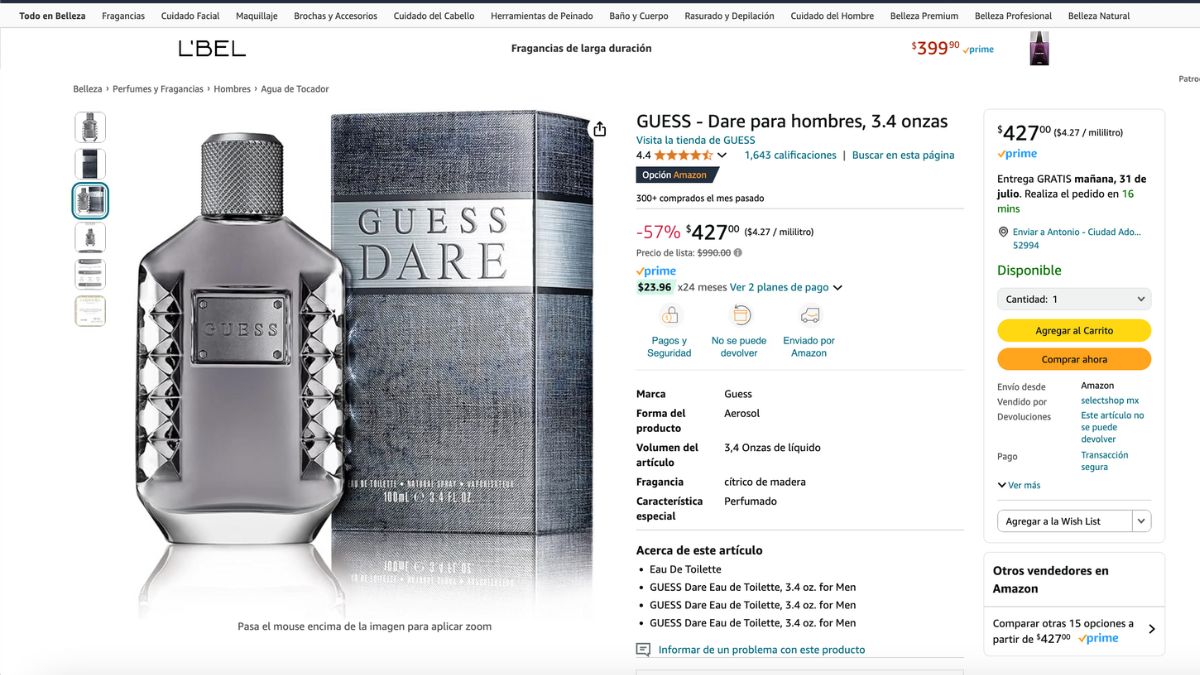Click the Agregar al Carrito button
This screenshot has height=675, width=1200.
point(1074,331)
